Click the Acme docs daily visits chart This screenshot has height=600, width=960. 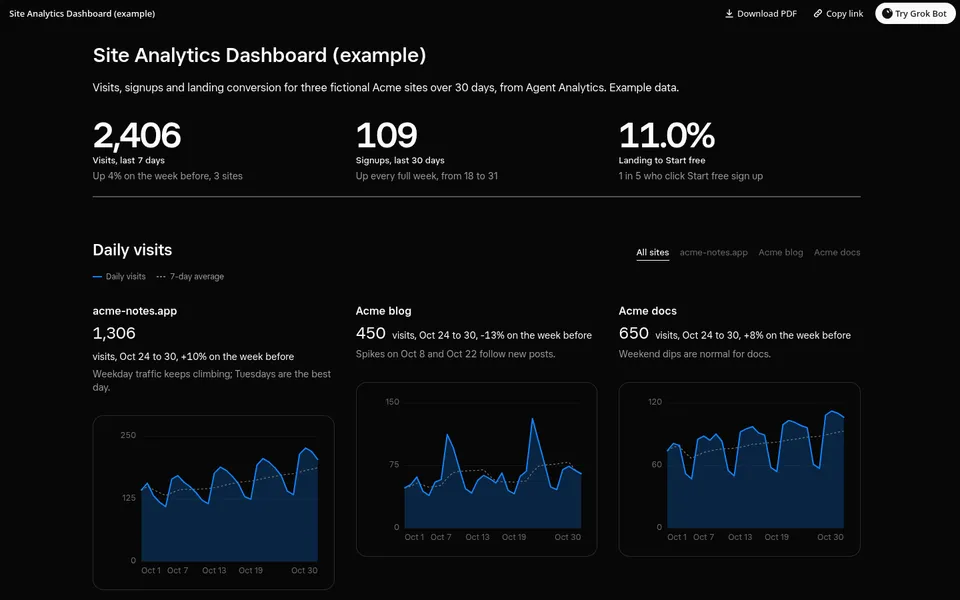tap(740, 470)
